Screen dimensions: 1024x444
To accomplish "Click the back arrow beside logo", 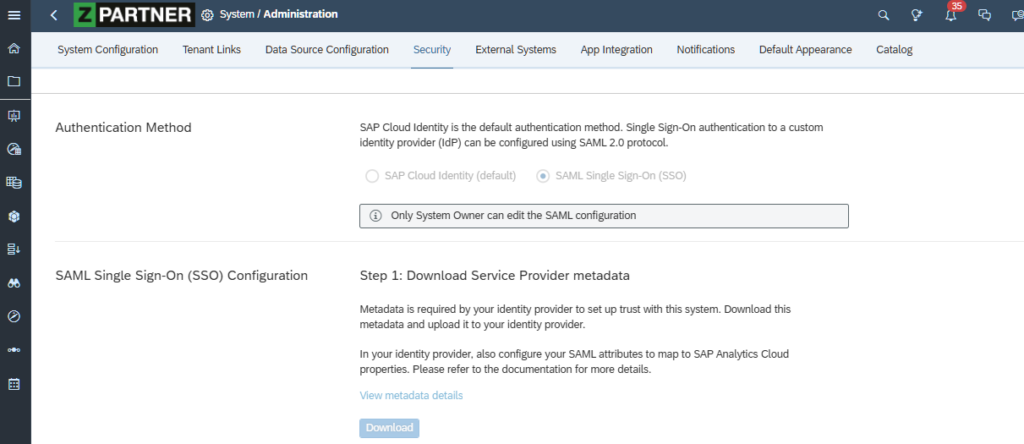I will point(53,15).
